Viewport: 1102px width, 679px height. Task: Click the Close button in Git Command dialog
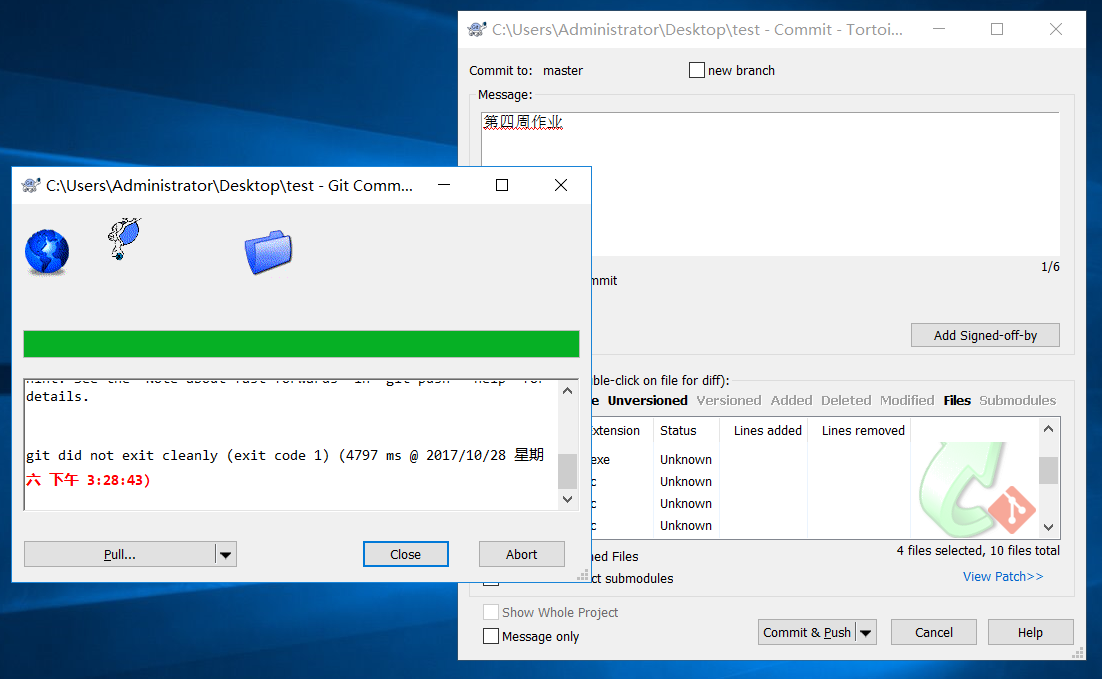click(406, 555)
